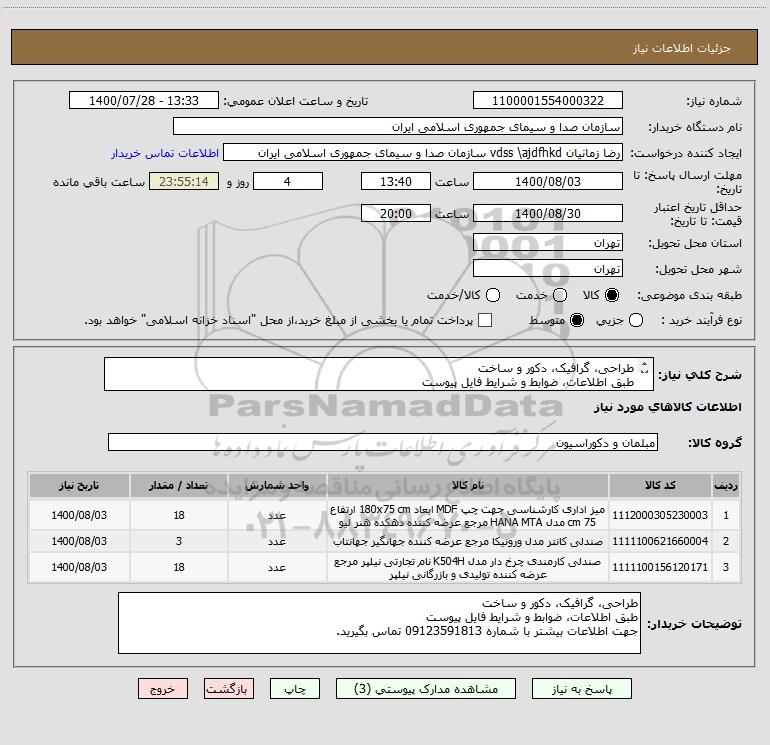Click the remaining days field showing 4
The height and width of the screenshot is (745, 770).
[x=288, y=181]
